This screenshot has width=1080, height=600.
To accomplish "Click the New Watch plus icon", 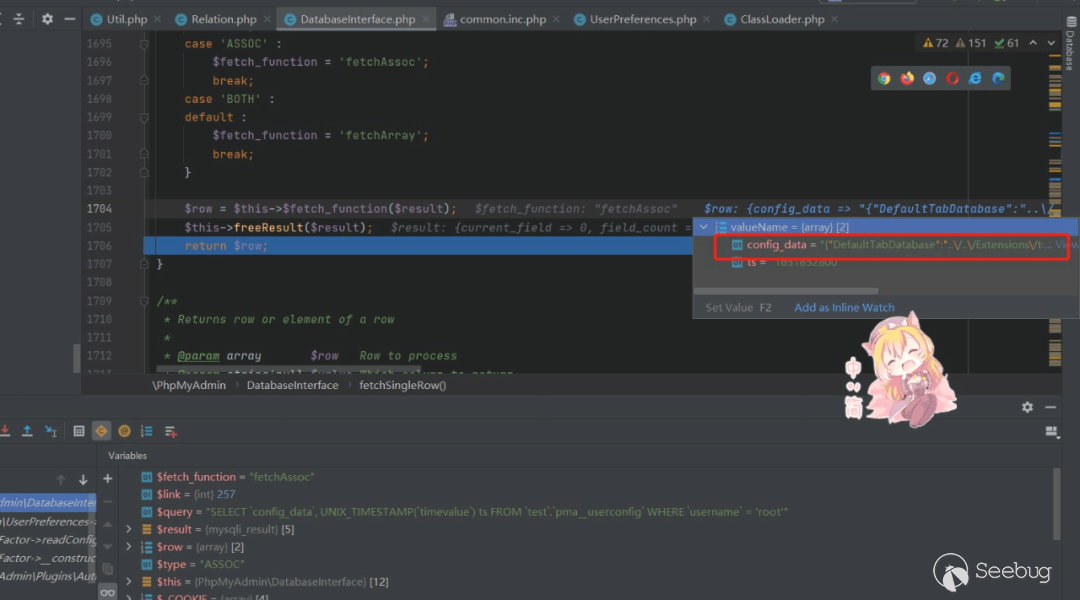I will tap(108, 478).
